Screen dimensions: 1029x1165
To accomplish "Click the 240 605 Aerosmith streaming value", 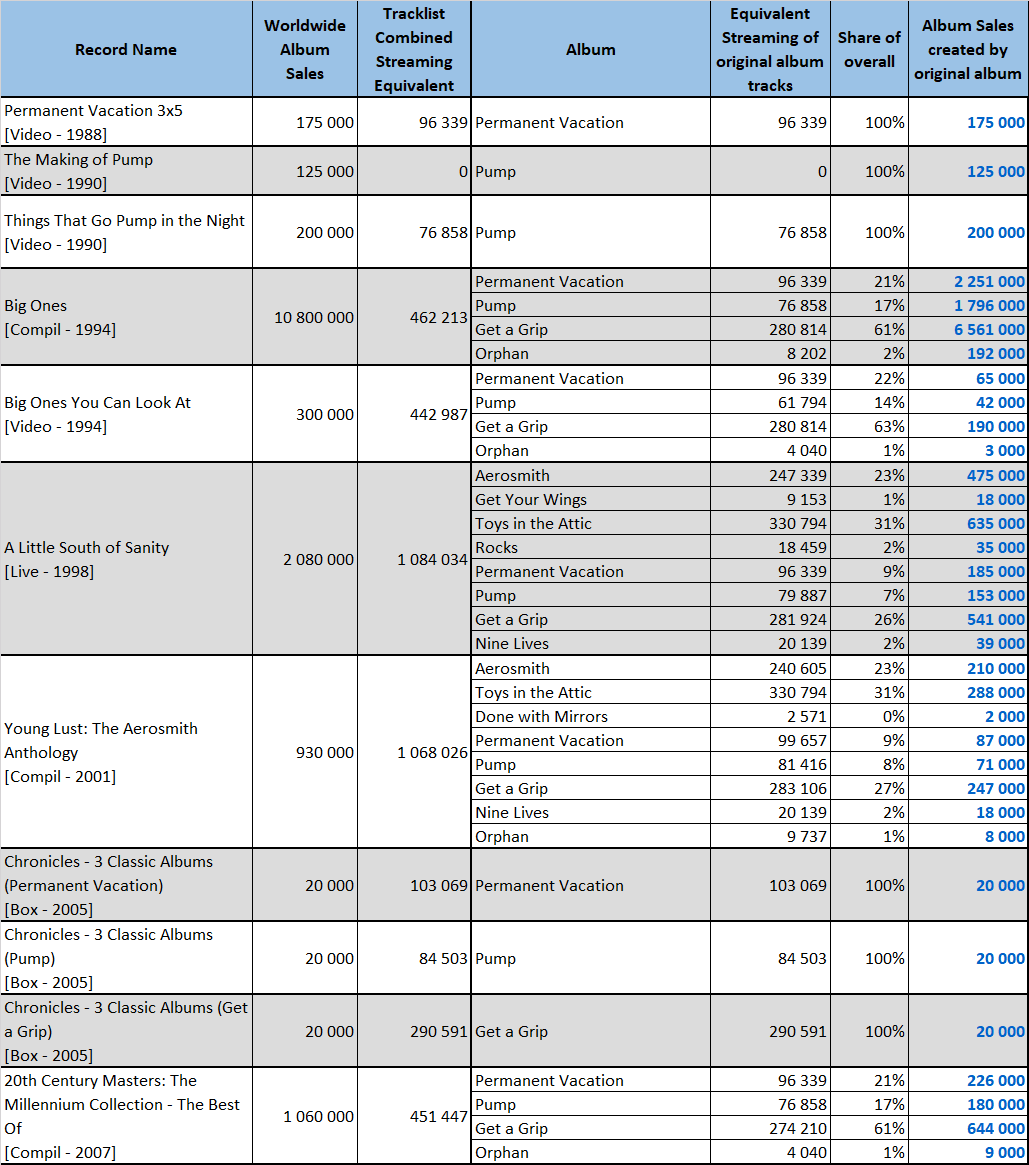I will point(798,669).
